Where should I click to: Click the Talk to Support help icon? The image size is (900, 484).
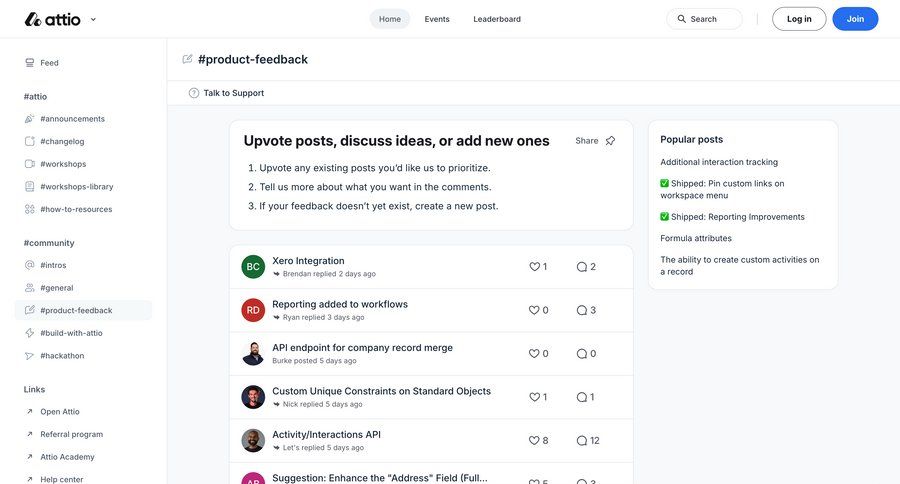pyautogui.click(x=194, y=93)
